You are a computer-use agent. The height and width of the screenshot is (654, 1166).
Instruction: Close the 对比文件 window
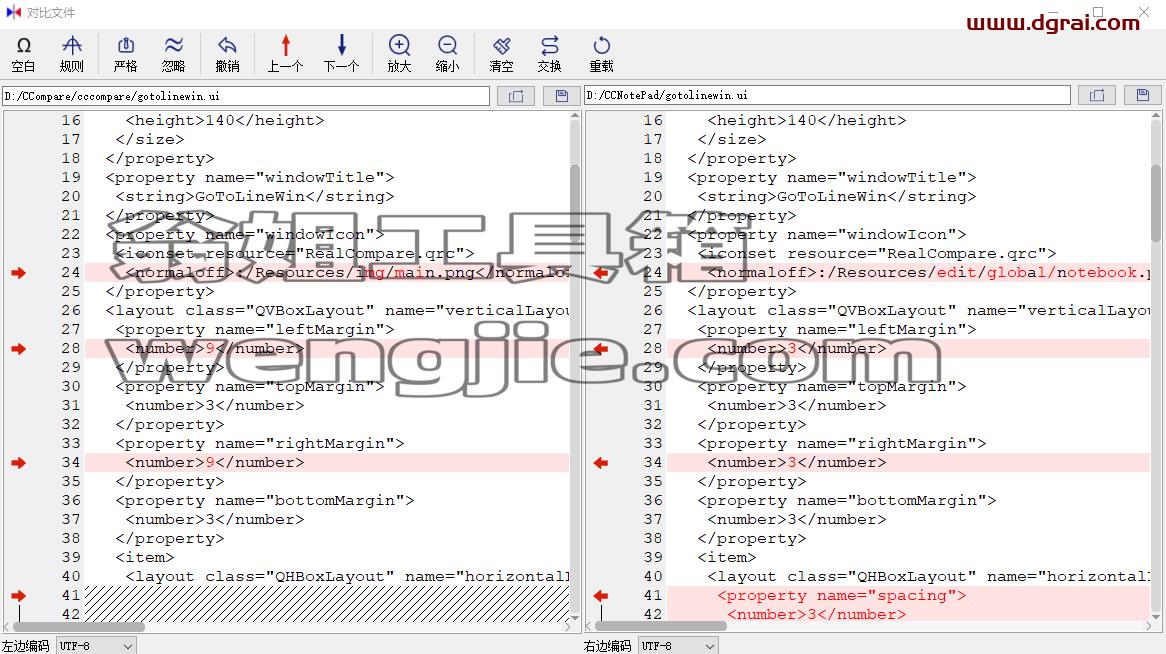pos(1144,12)
